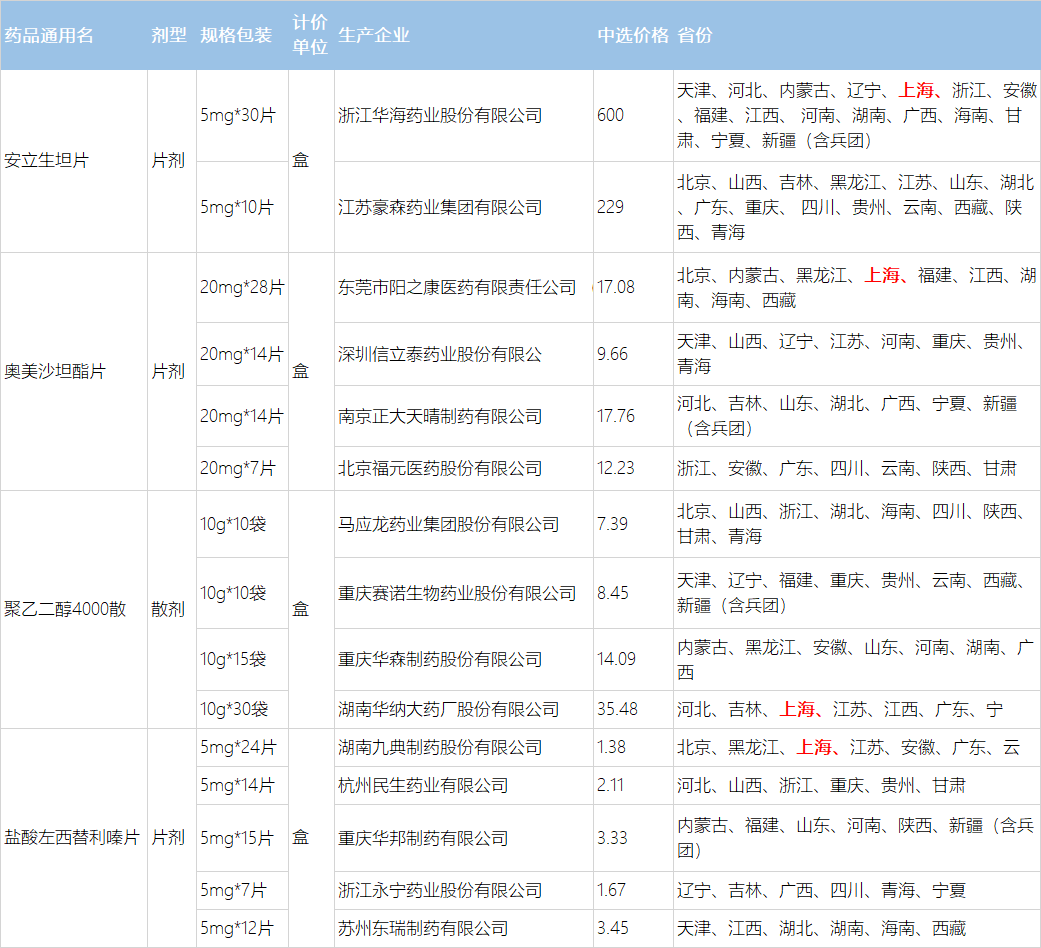Click the price 9.66 cell

[612, 354]
